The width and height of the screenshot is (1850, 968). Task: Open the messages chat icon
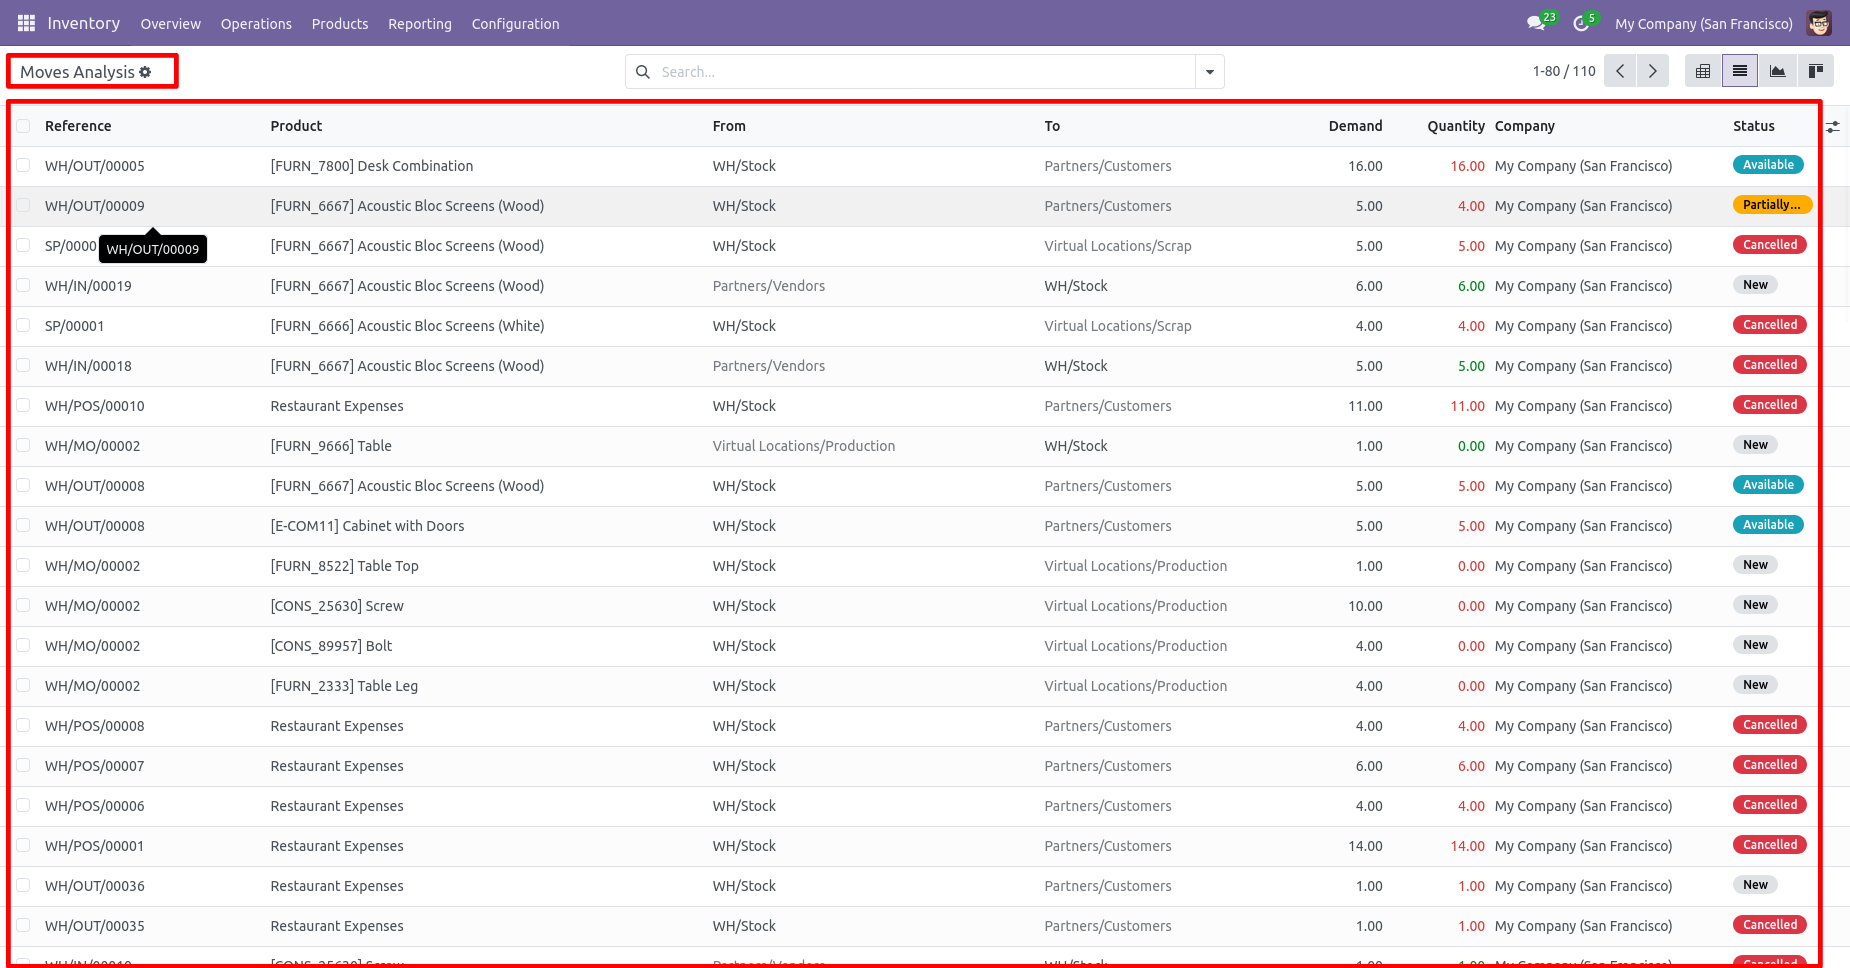(1537, 23)
